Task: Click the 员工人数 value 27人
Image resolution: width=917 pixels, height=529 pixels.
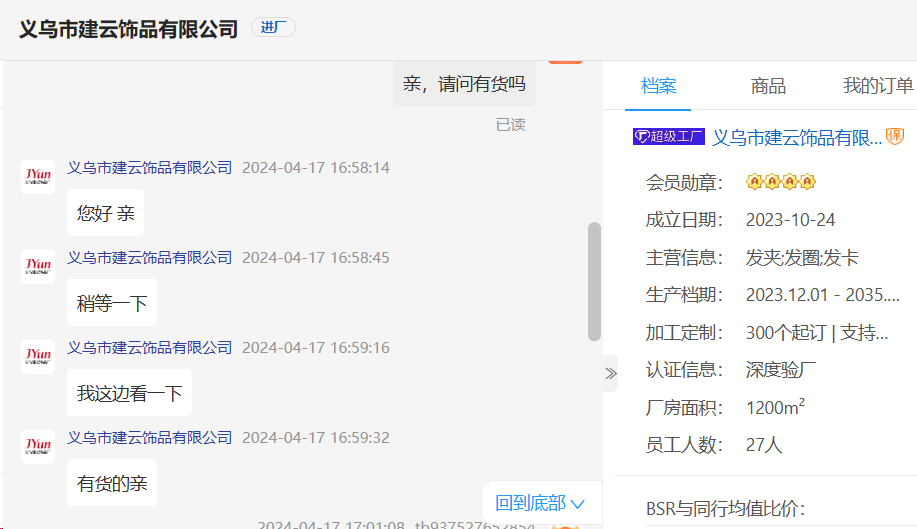Action: point(764,445)
